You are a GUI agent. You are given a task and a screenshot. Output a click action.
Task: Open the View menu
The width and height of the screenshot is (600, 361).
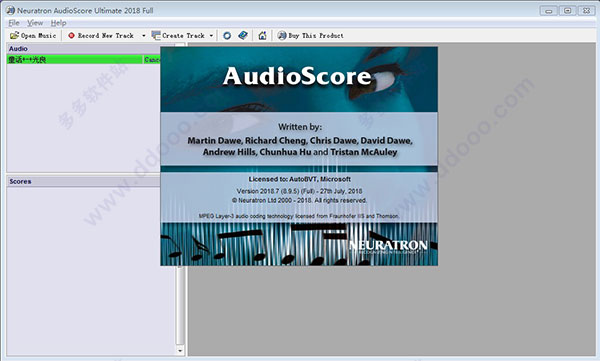tap(35, 23)
